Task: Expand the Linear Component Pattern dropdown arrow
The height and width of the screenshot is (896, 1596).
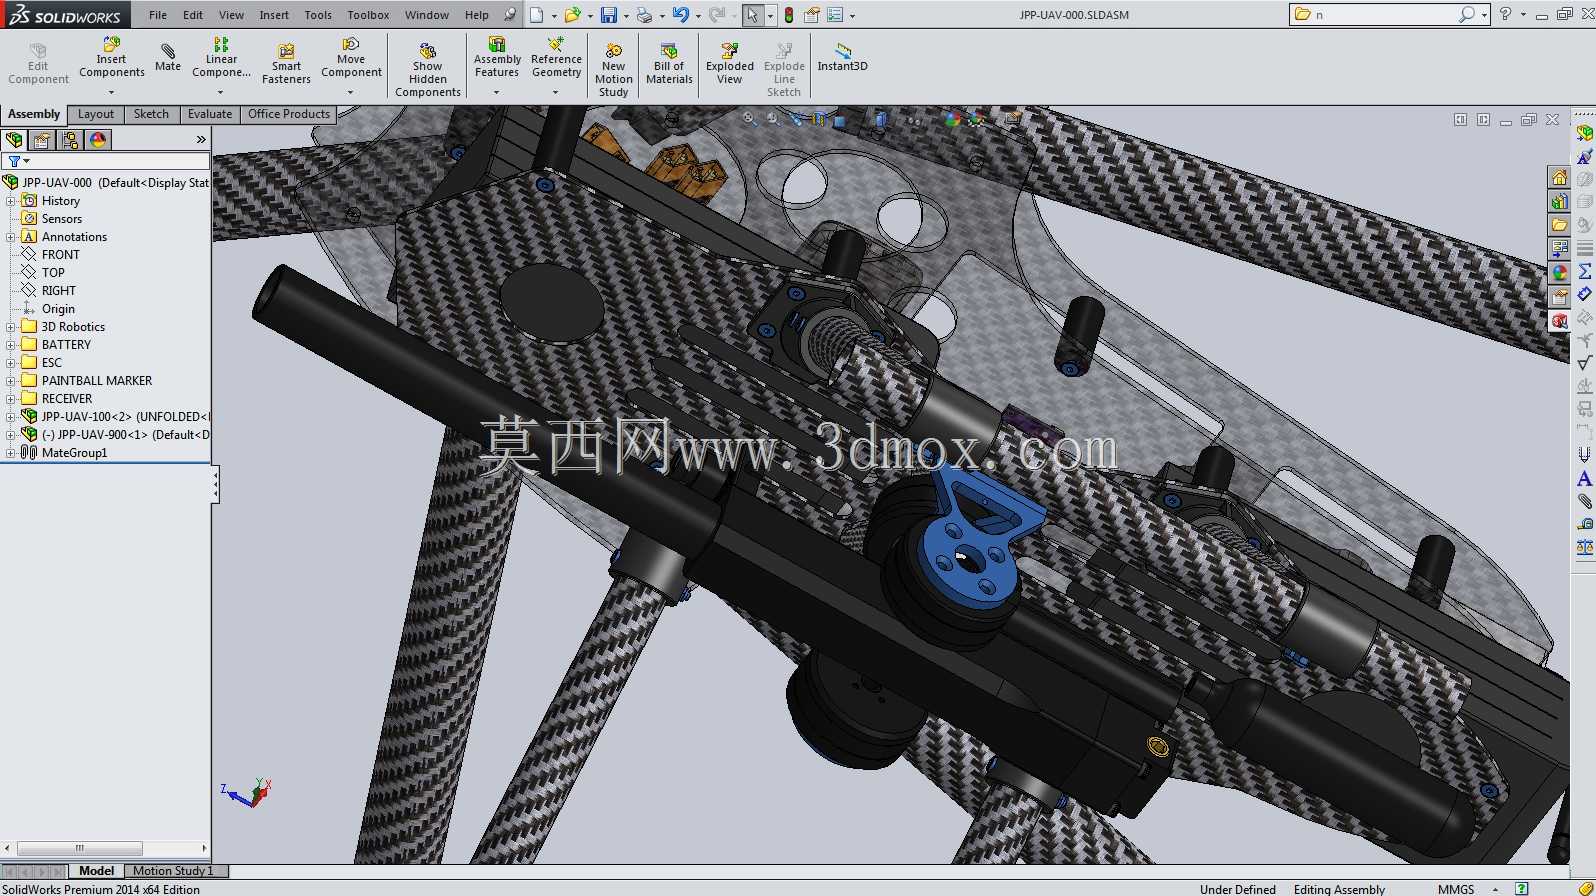Action: coord(220,92)
